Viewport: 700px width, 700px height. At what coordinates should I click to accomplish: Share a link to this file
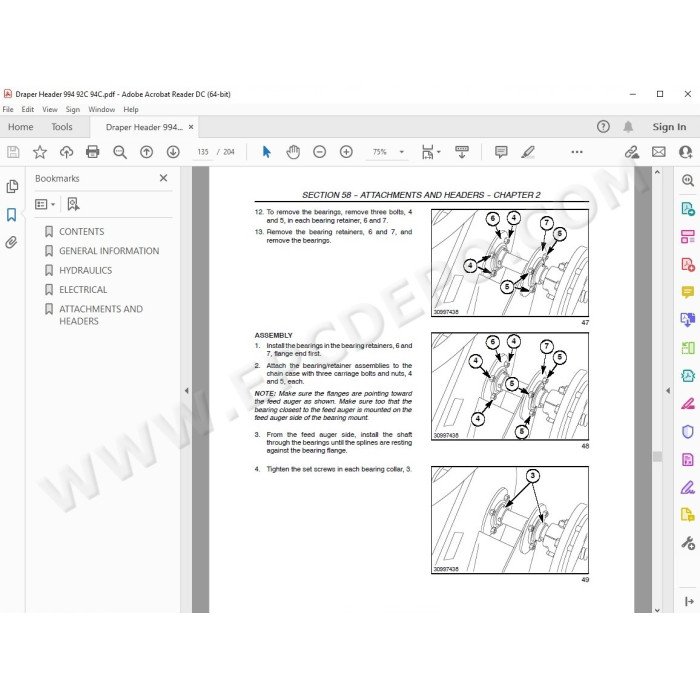coord(632,152)
